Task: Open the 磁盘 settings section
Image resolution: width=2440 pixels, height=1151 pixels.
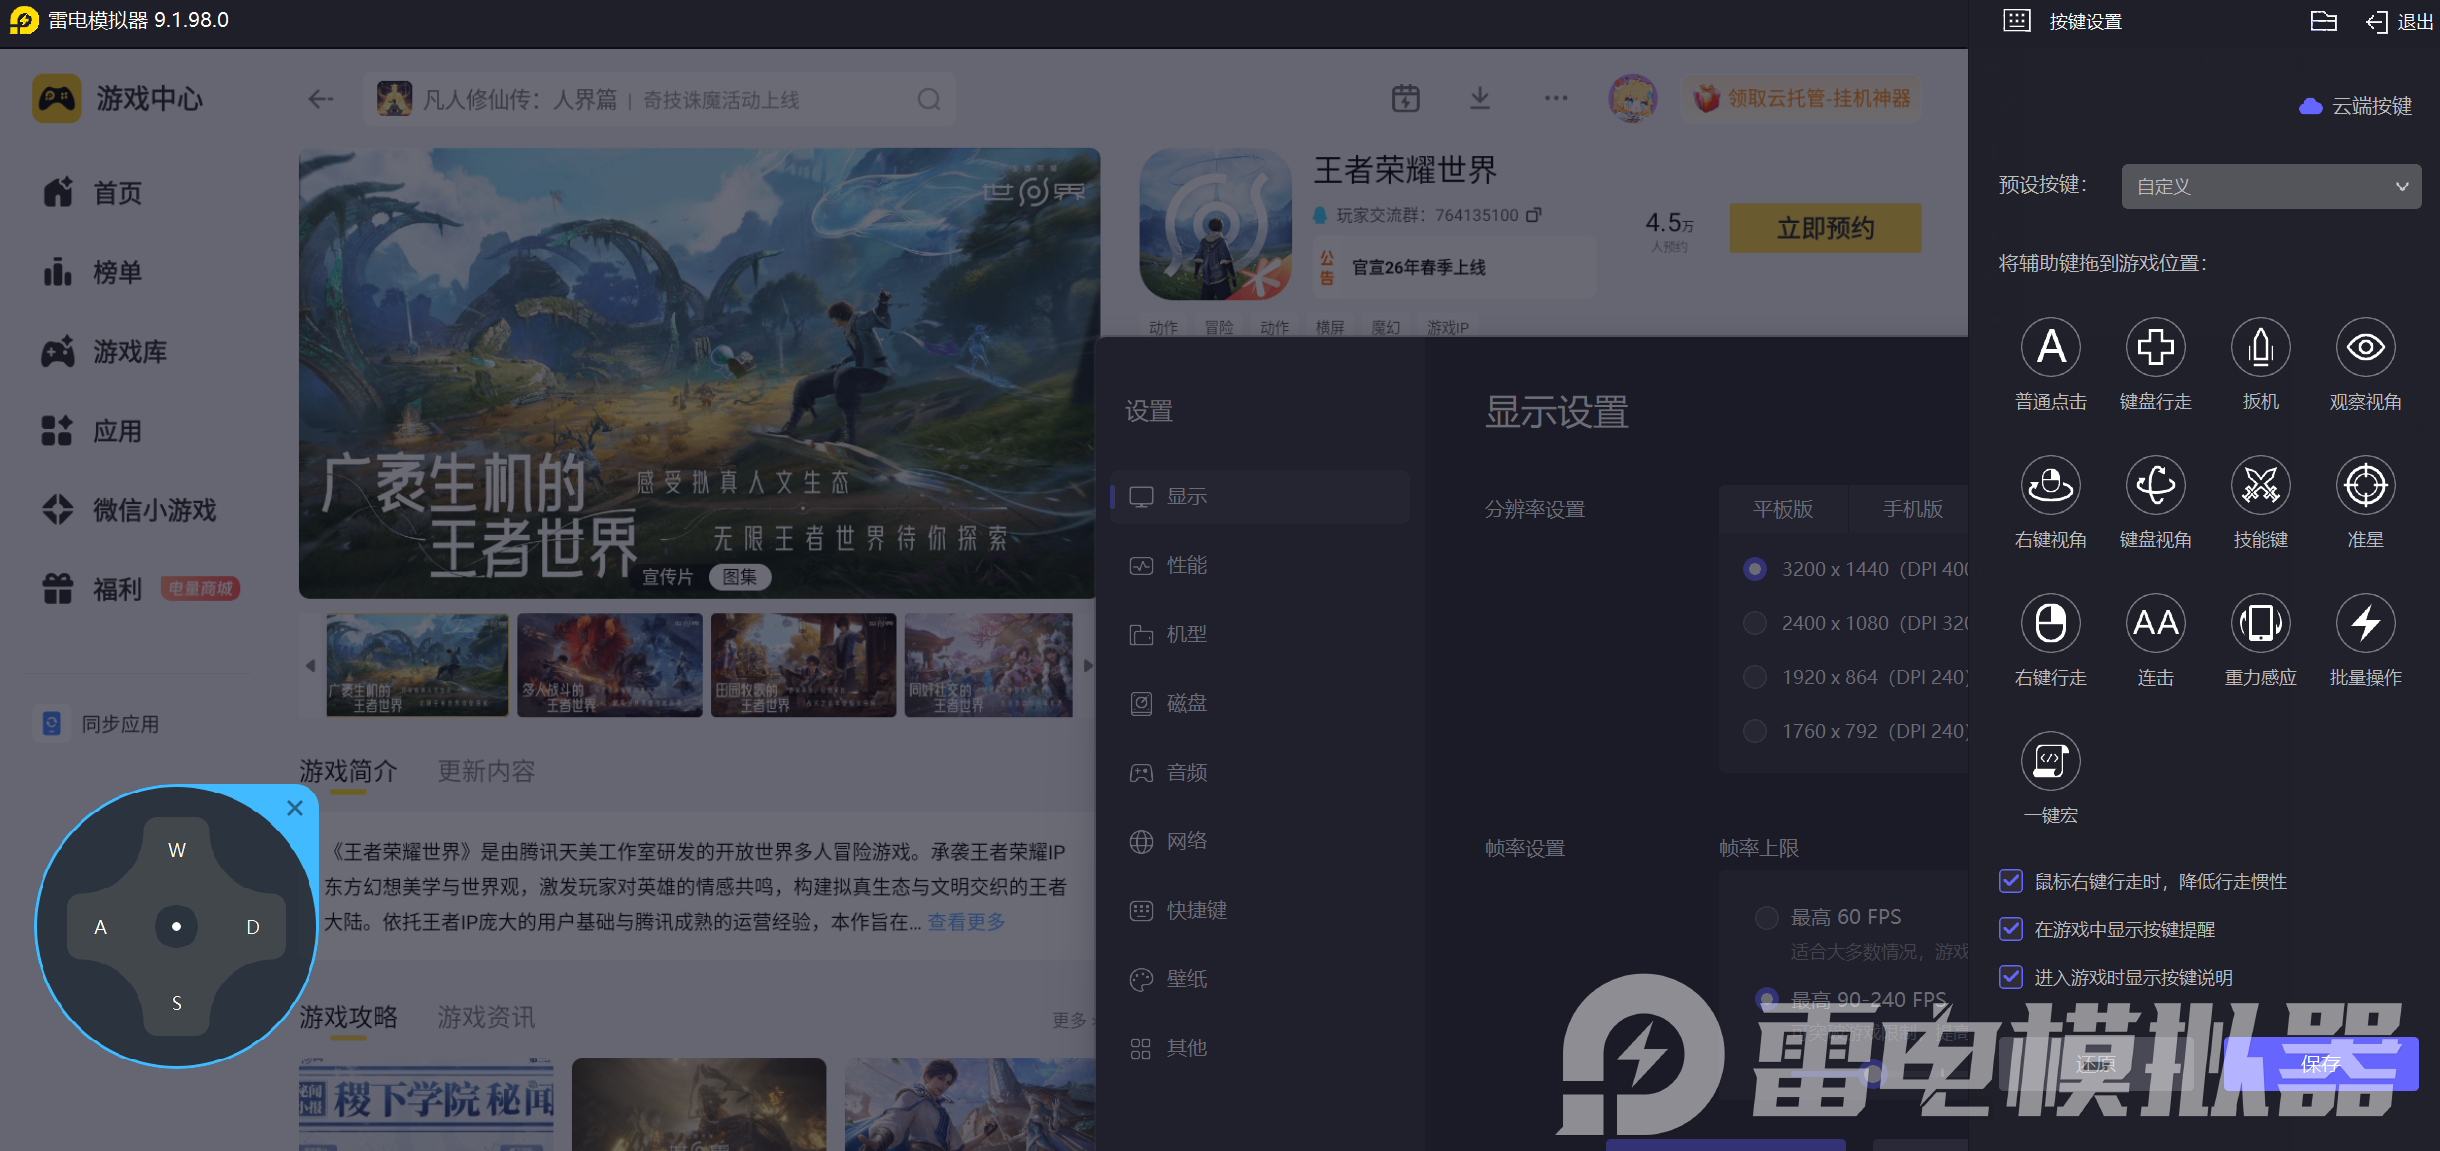Action: 1260,704
